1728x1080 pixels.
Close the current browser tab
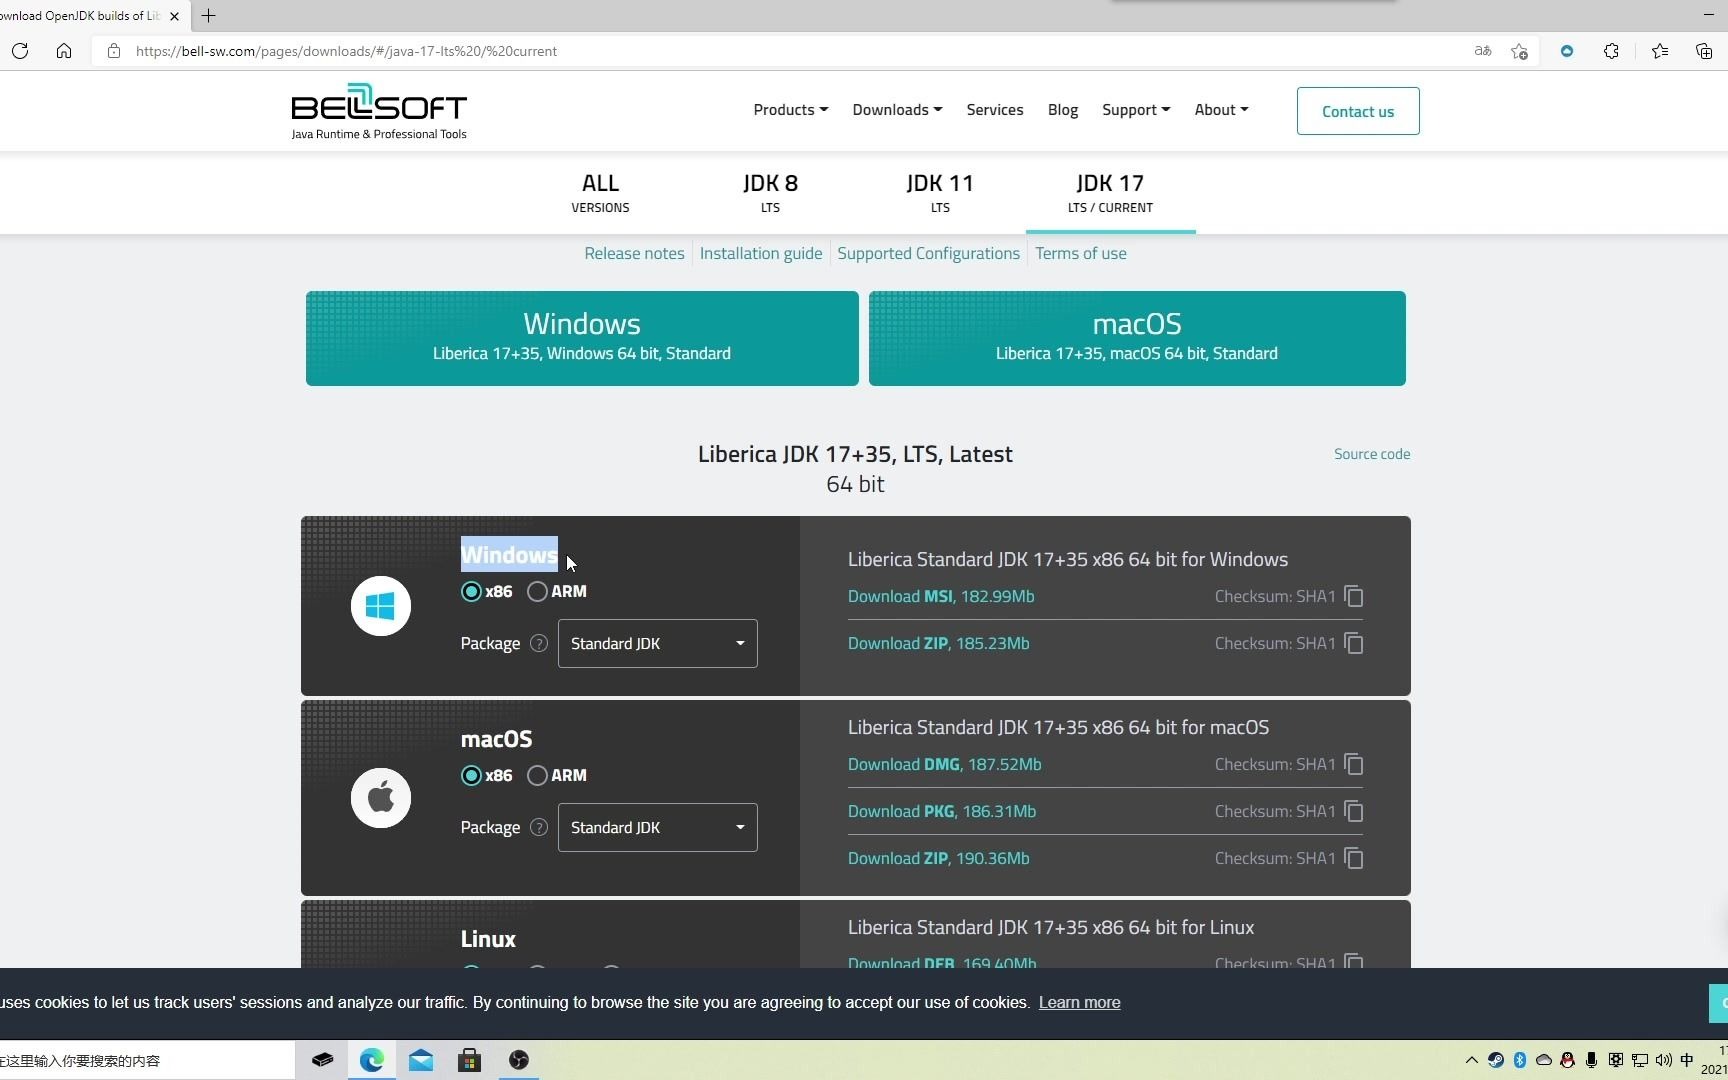point(174,16)
